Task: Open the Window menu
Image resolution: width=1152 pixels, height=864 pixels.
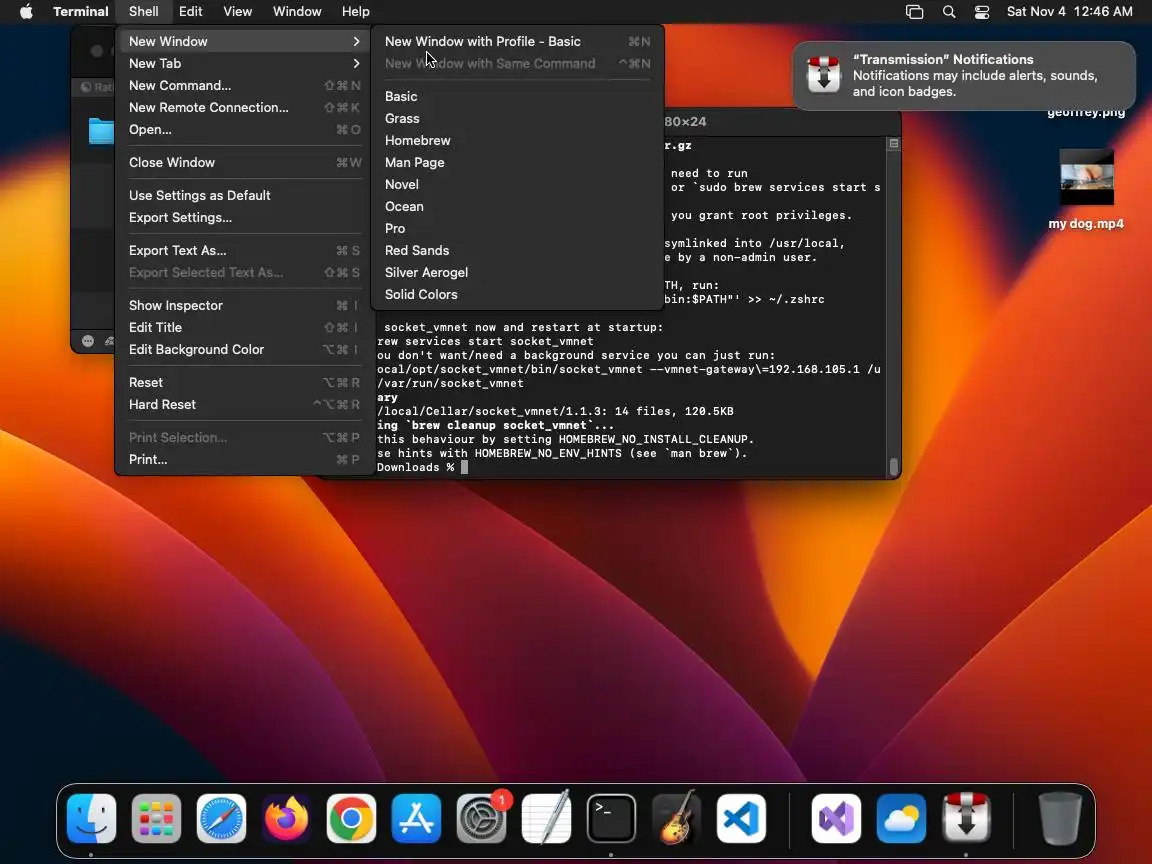Action: pos(297,11)
